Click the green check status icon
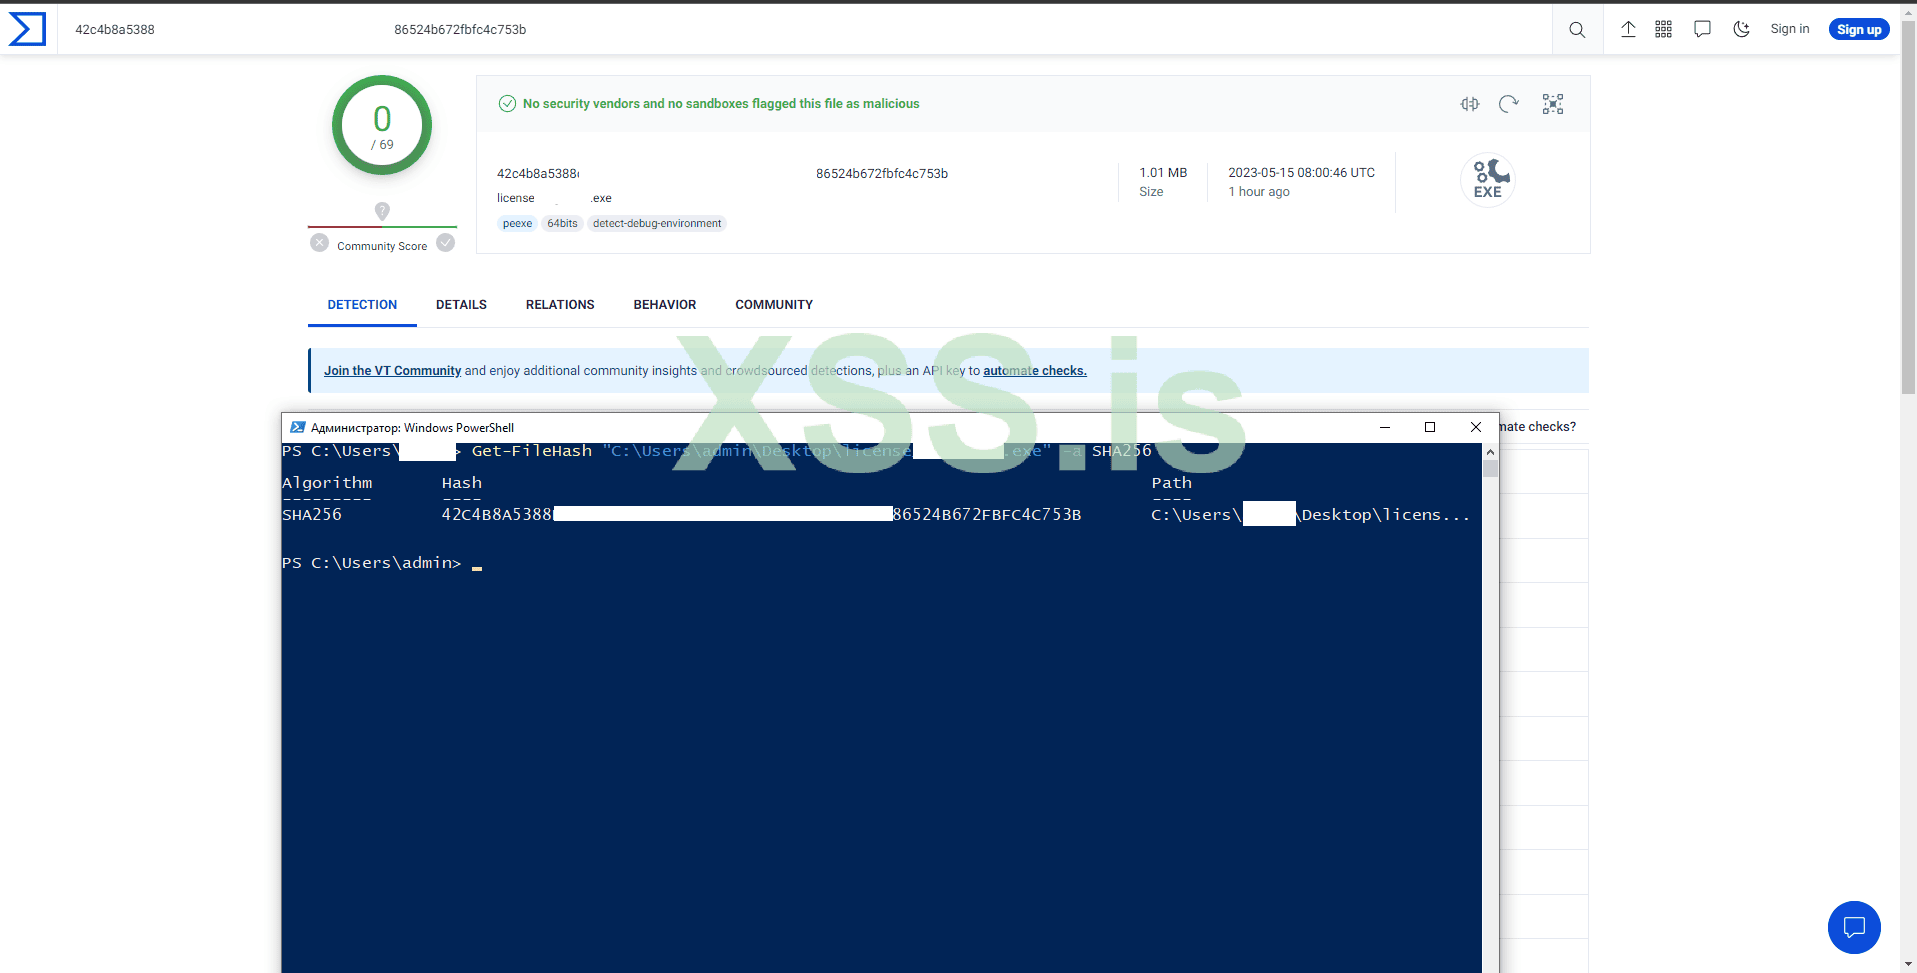The height and width of the screenshot is (973, 1917). click(x=507, y=104)
